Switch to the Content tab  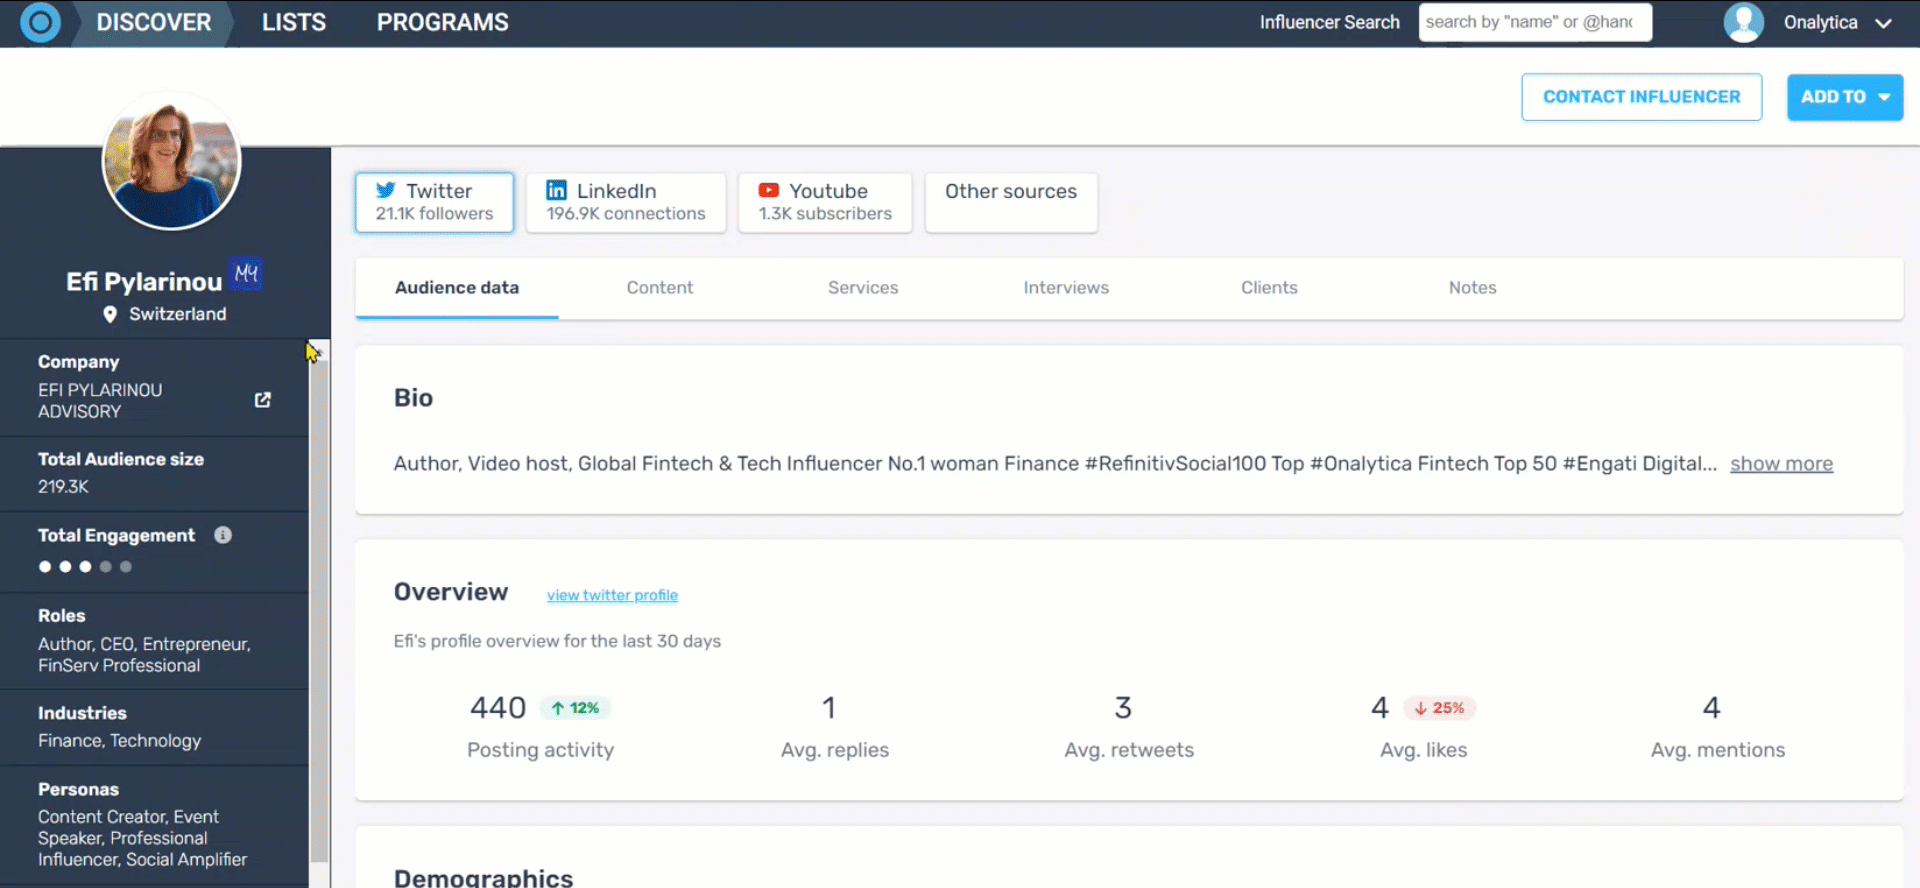pos(659,288)
